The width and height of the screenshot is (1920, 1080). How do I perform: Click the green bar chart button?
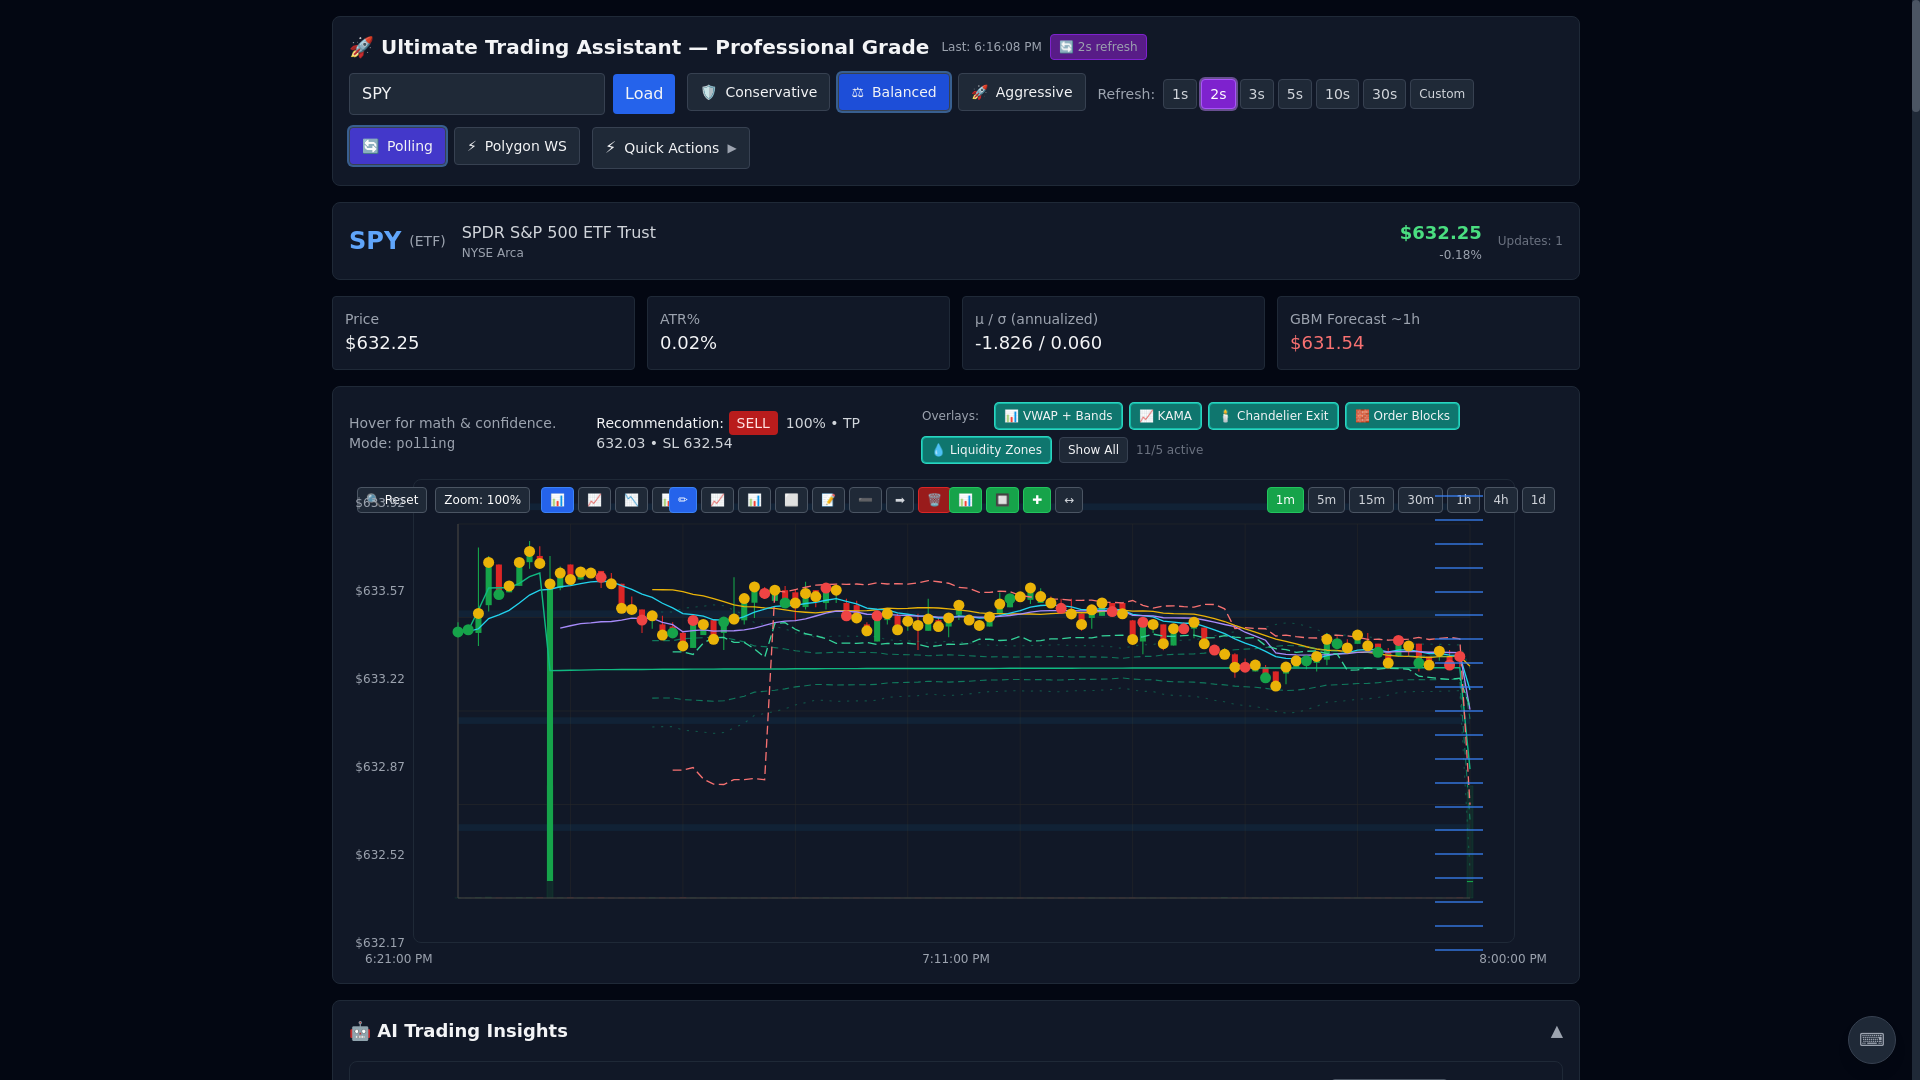coord(965,500)
